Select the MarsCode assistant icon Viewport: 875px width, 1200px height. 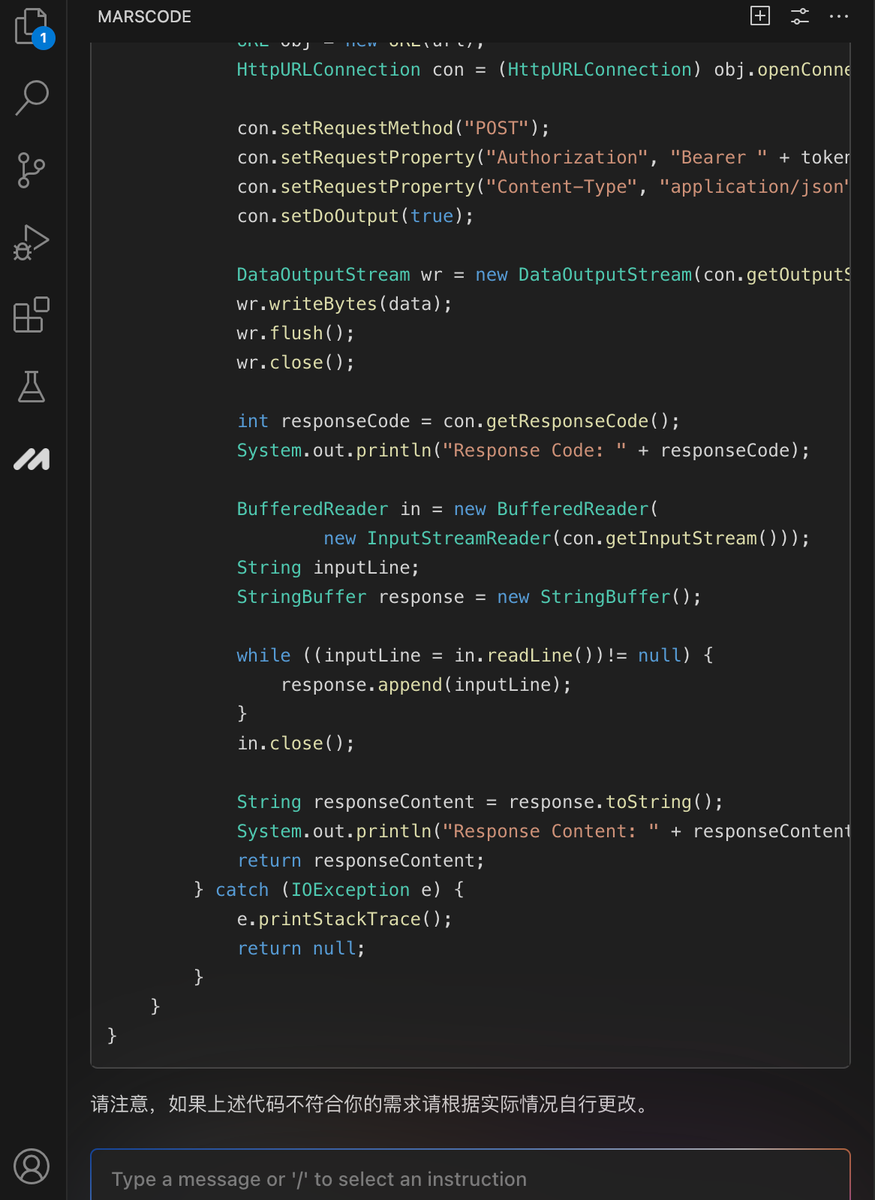pyautogui.click(x=32, y=459)
